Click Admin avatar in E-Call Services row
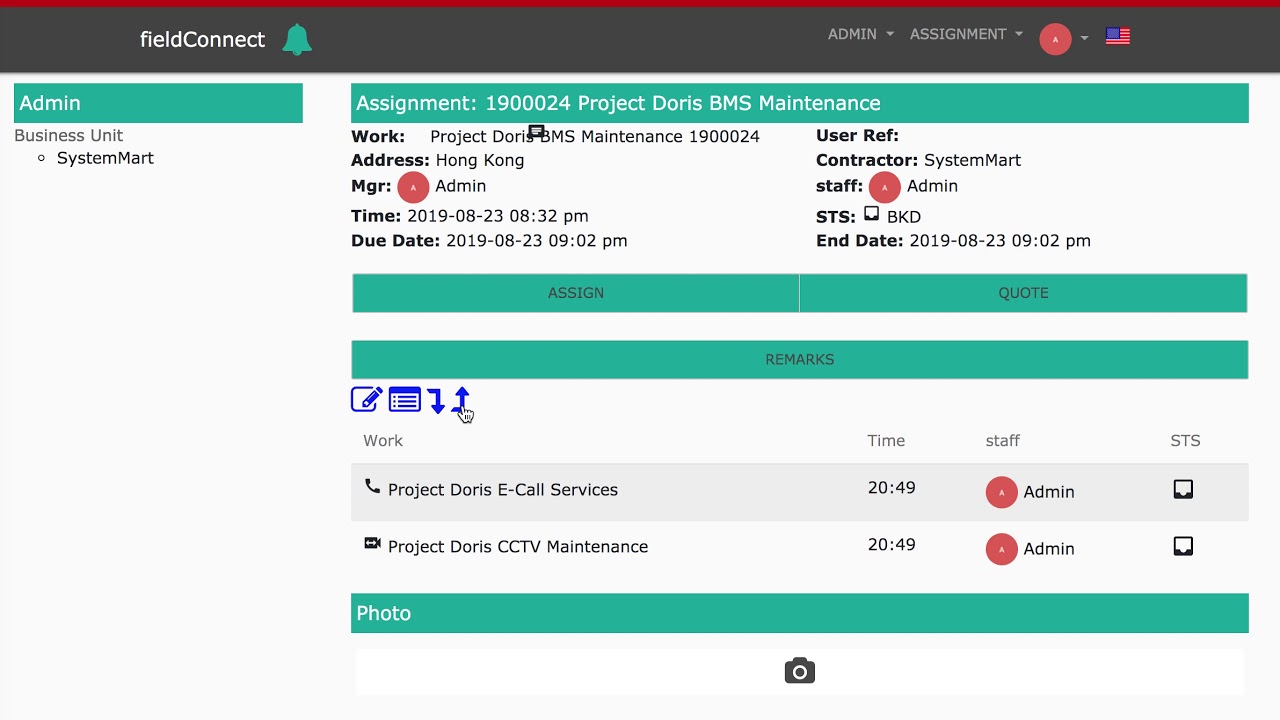Viewport: 1280px width, 720px height. click(1001, 492)
